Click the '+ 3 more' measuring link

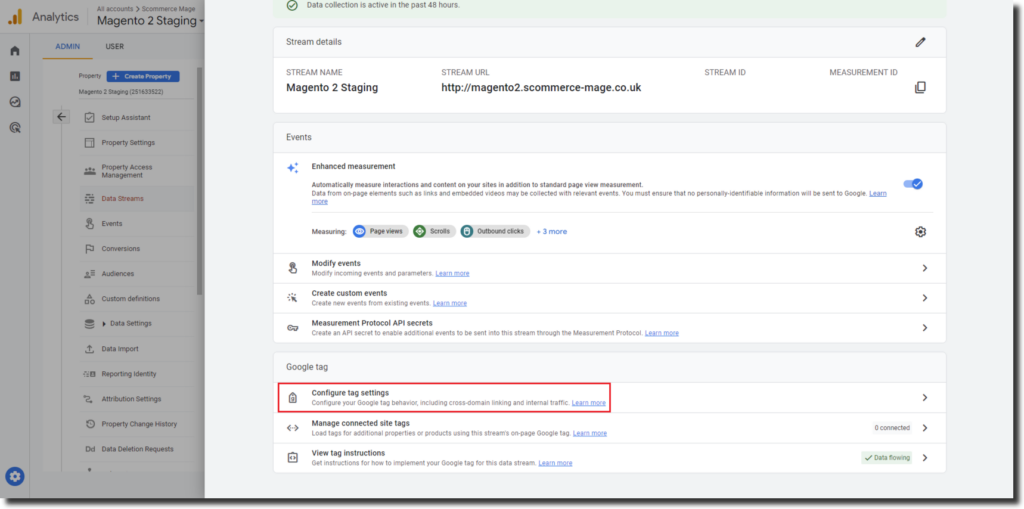(551, 232)
